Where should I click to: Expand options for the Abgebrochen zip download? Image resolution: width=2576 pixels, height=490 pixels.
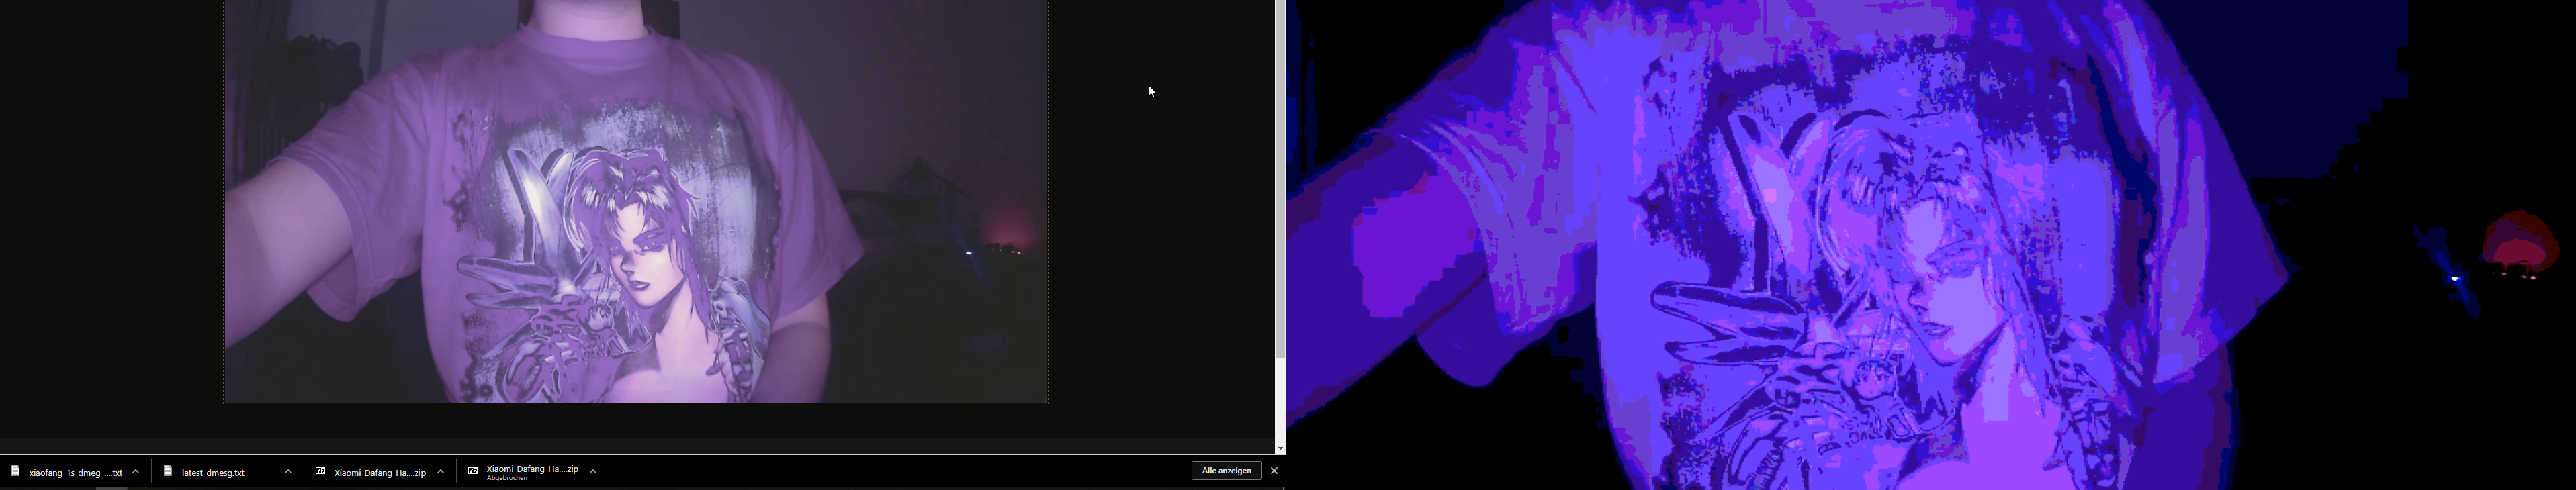[593, 472]
